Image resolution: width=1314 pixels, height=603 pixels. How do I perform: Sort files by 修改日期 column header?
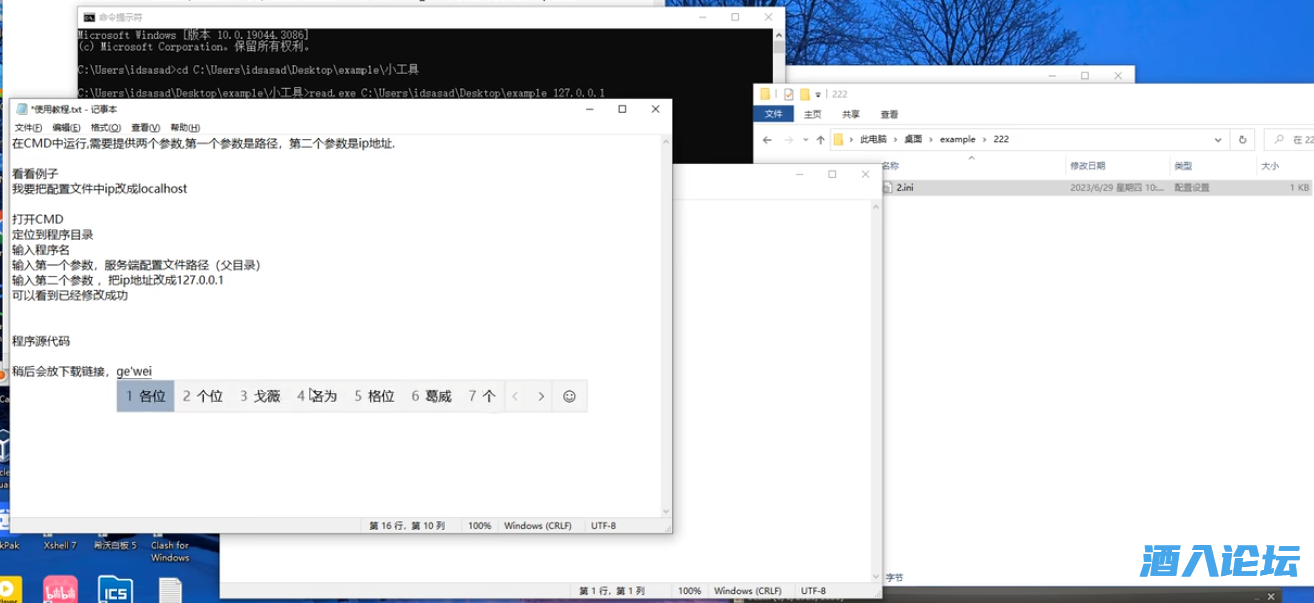[1088, 165]
